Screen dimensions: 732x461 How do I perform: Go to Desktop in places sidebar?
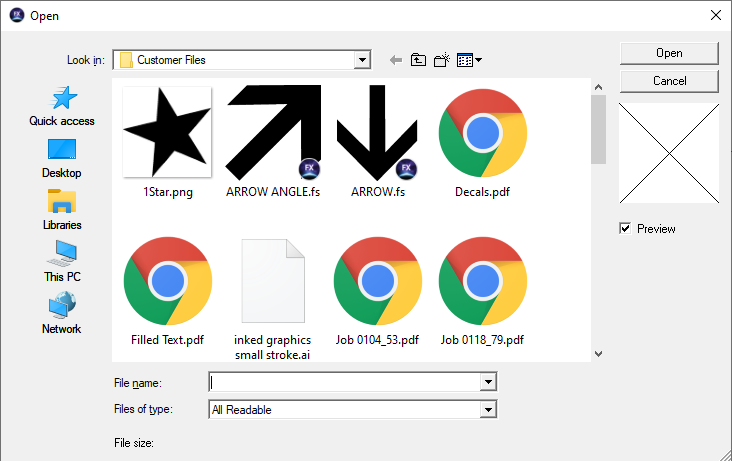62,157
